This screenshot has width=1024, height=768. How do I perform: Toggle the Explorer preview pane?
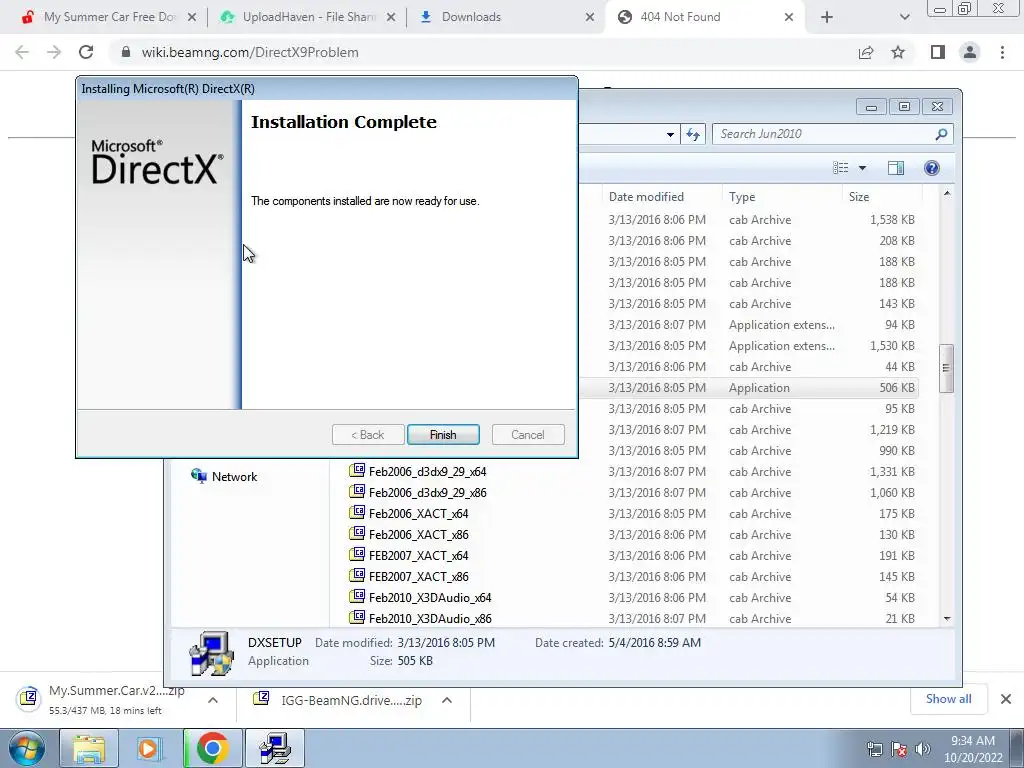[x=896, y=168]
